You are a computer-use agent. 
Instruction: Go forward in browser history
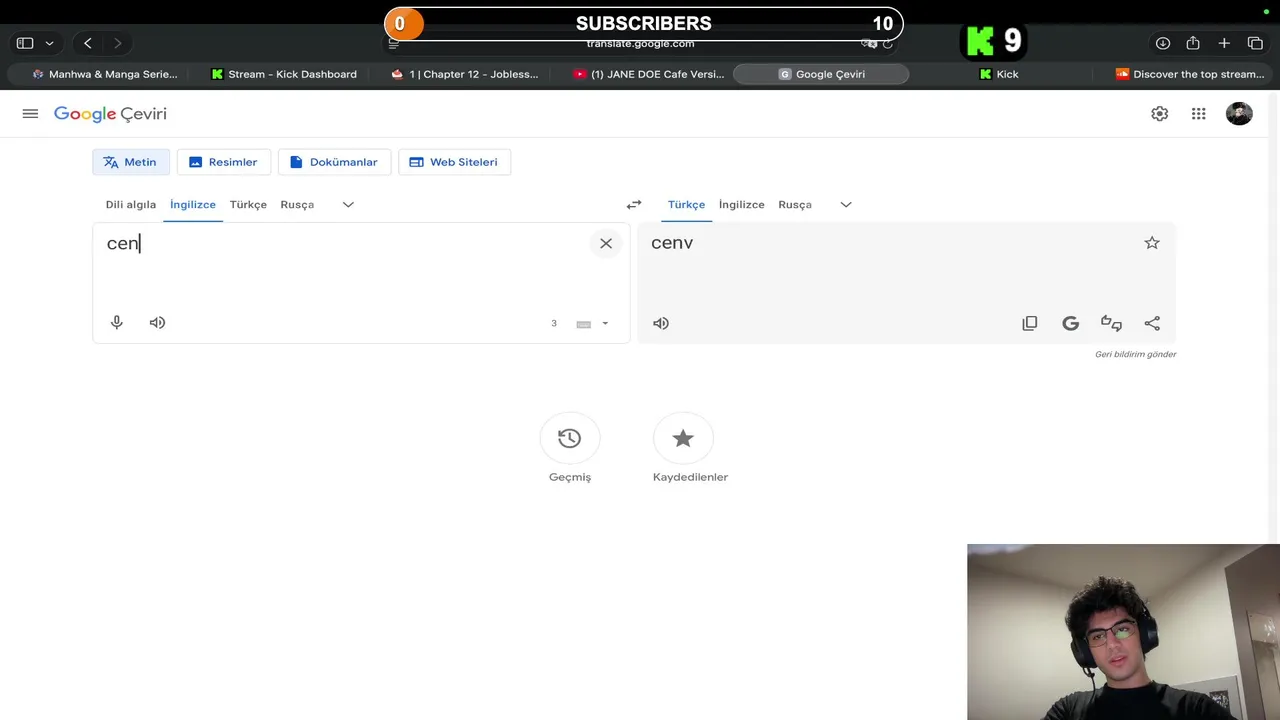tap(118, 43)
